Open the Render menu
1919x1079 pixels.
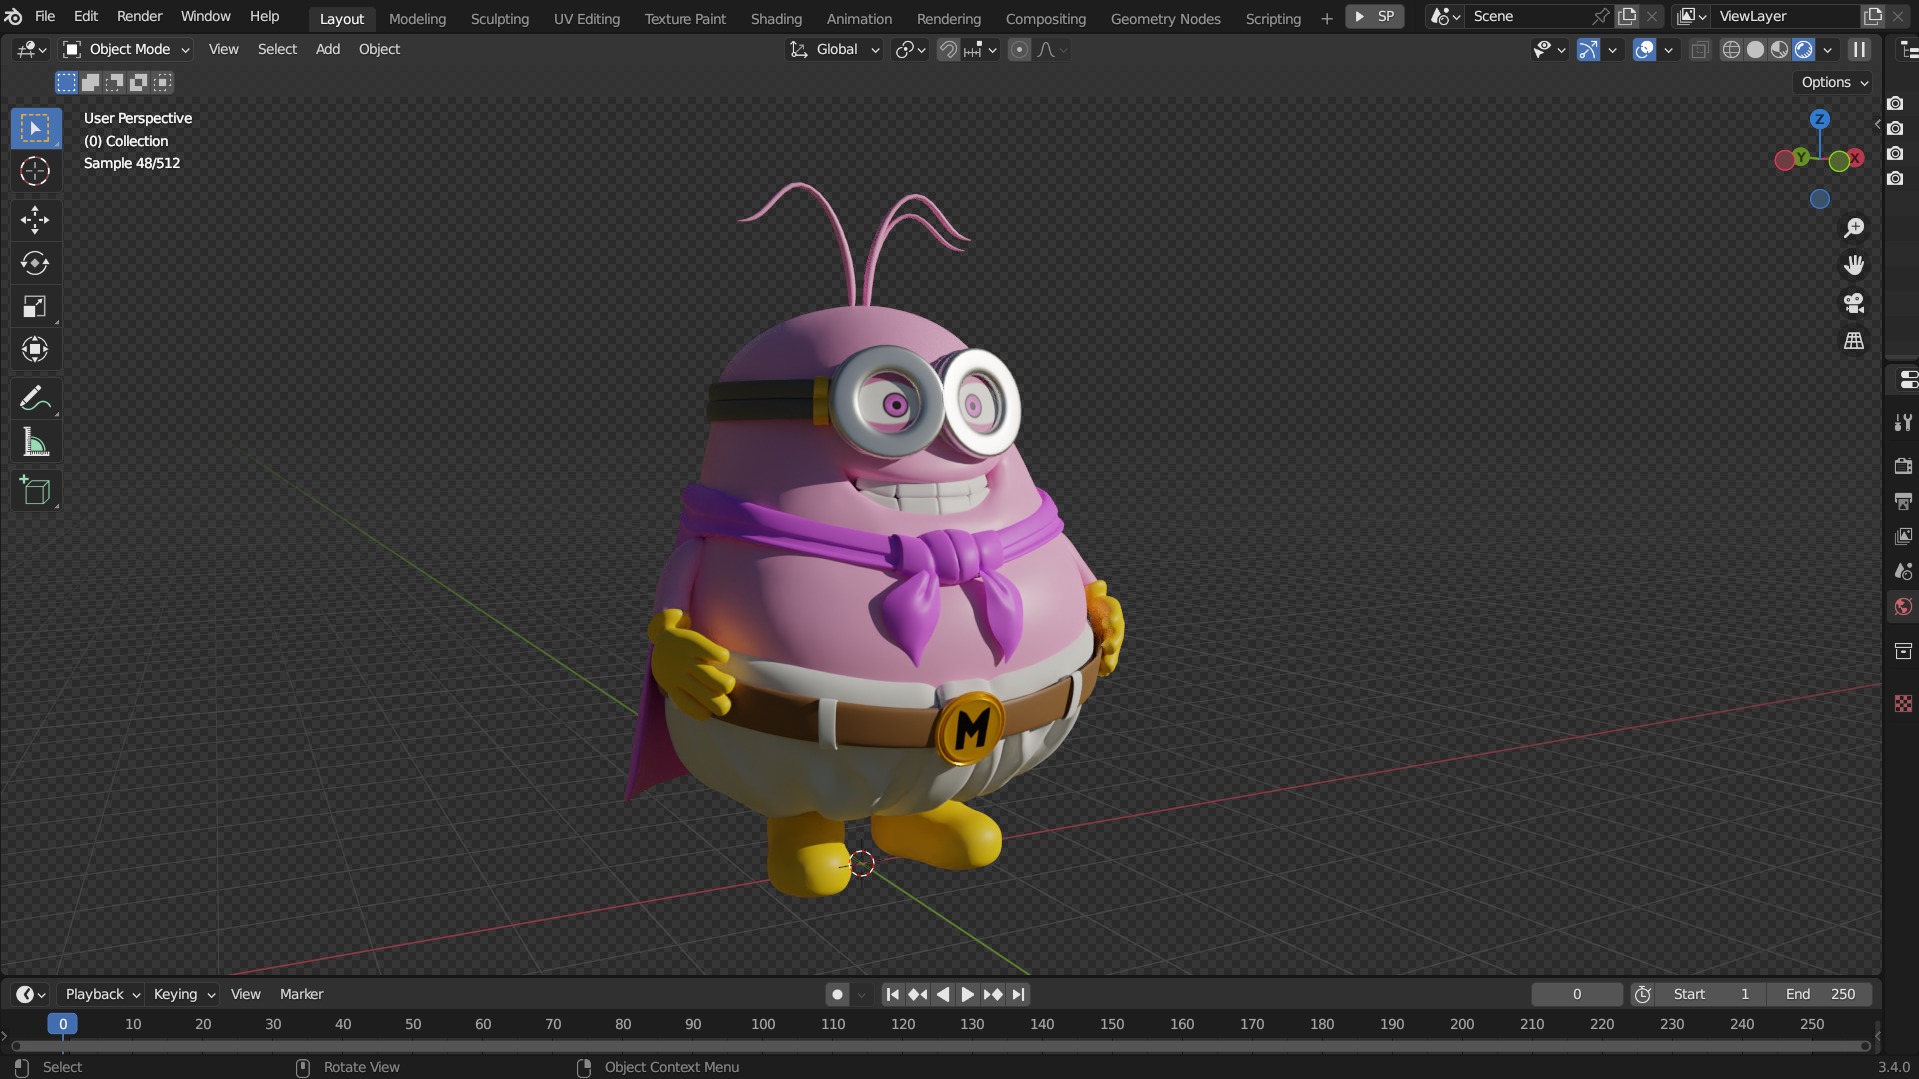(x=139, y=16)
